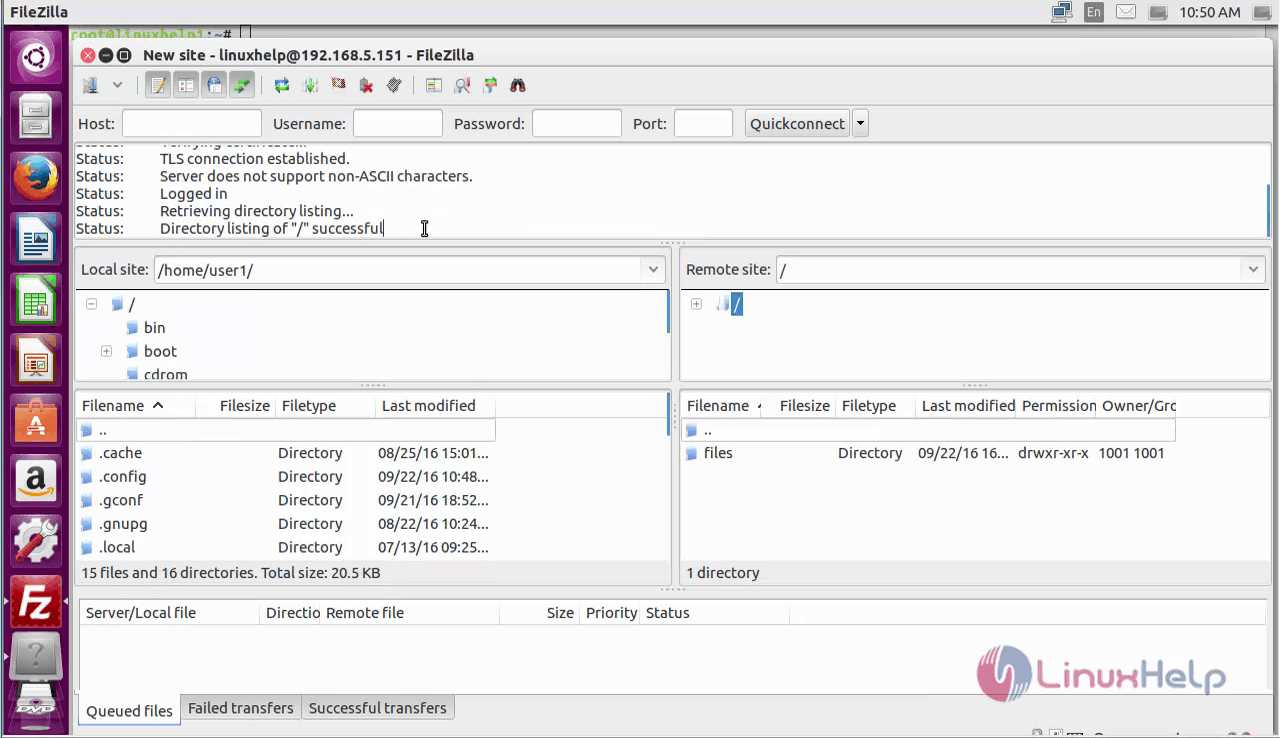
Task: Collapse the local root "/" tree node
Action: (91, 304)
